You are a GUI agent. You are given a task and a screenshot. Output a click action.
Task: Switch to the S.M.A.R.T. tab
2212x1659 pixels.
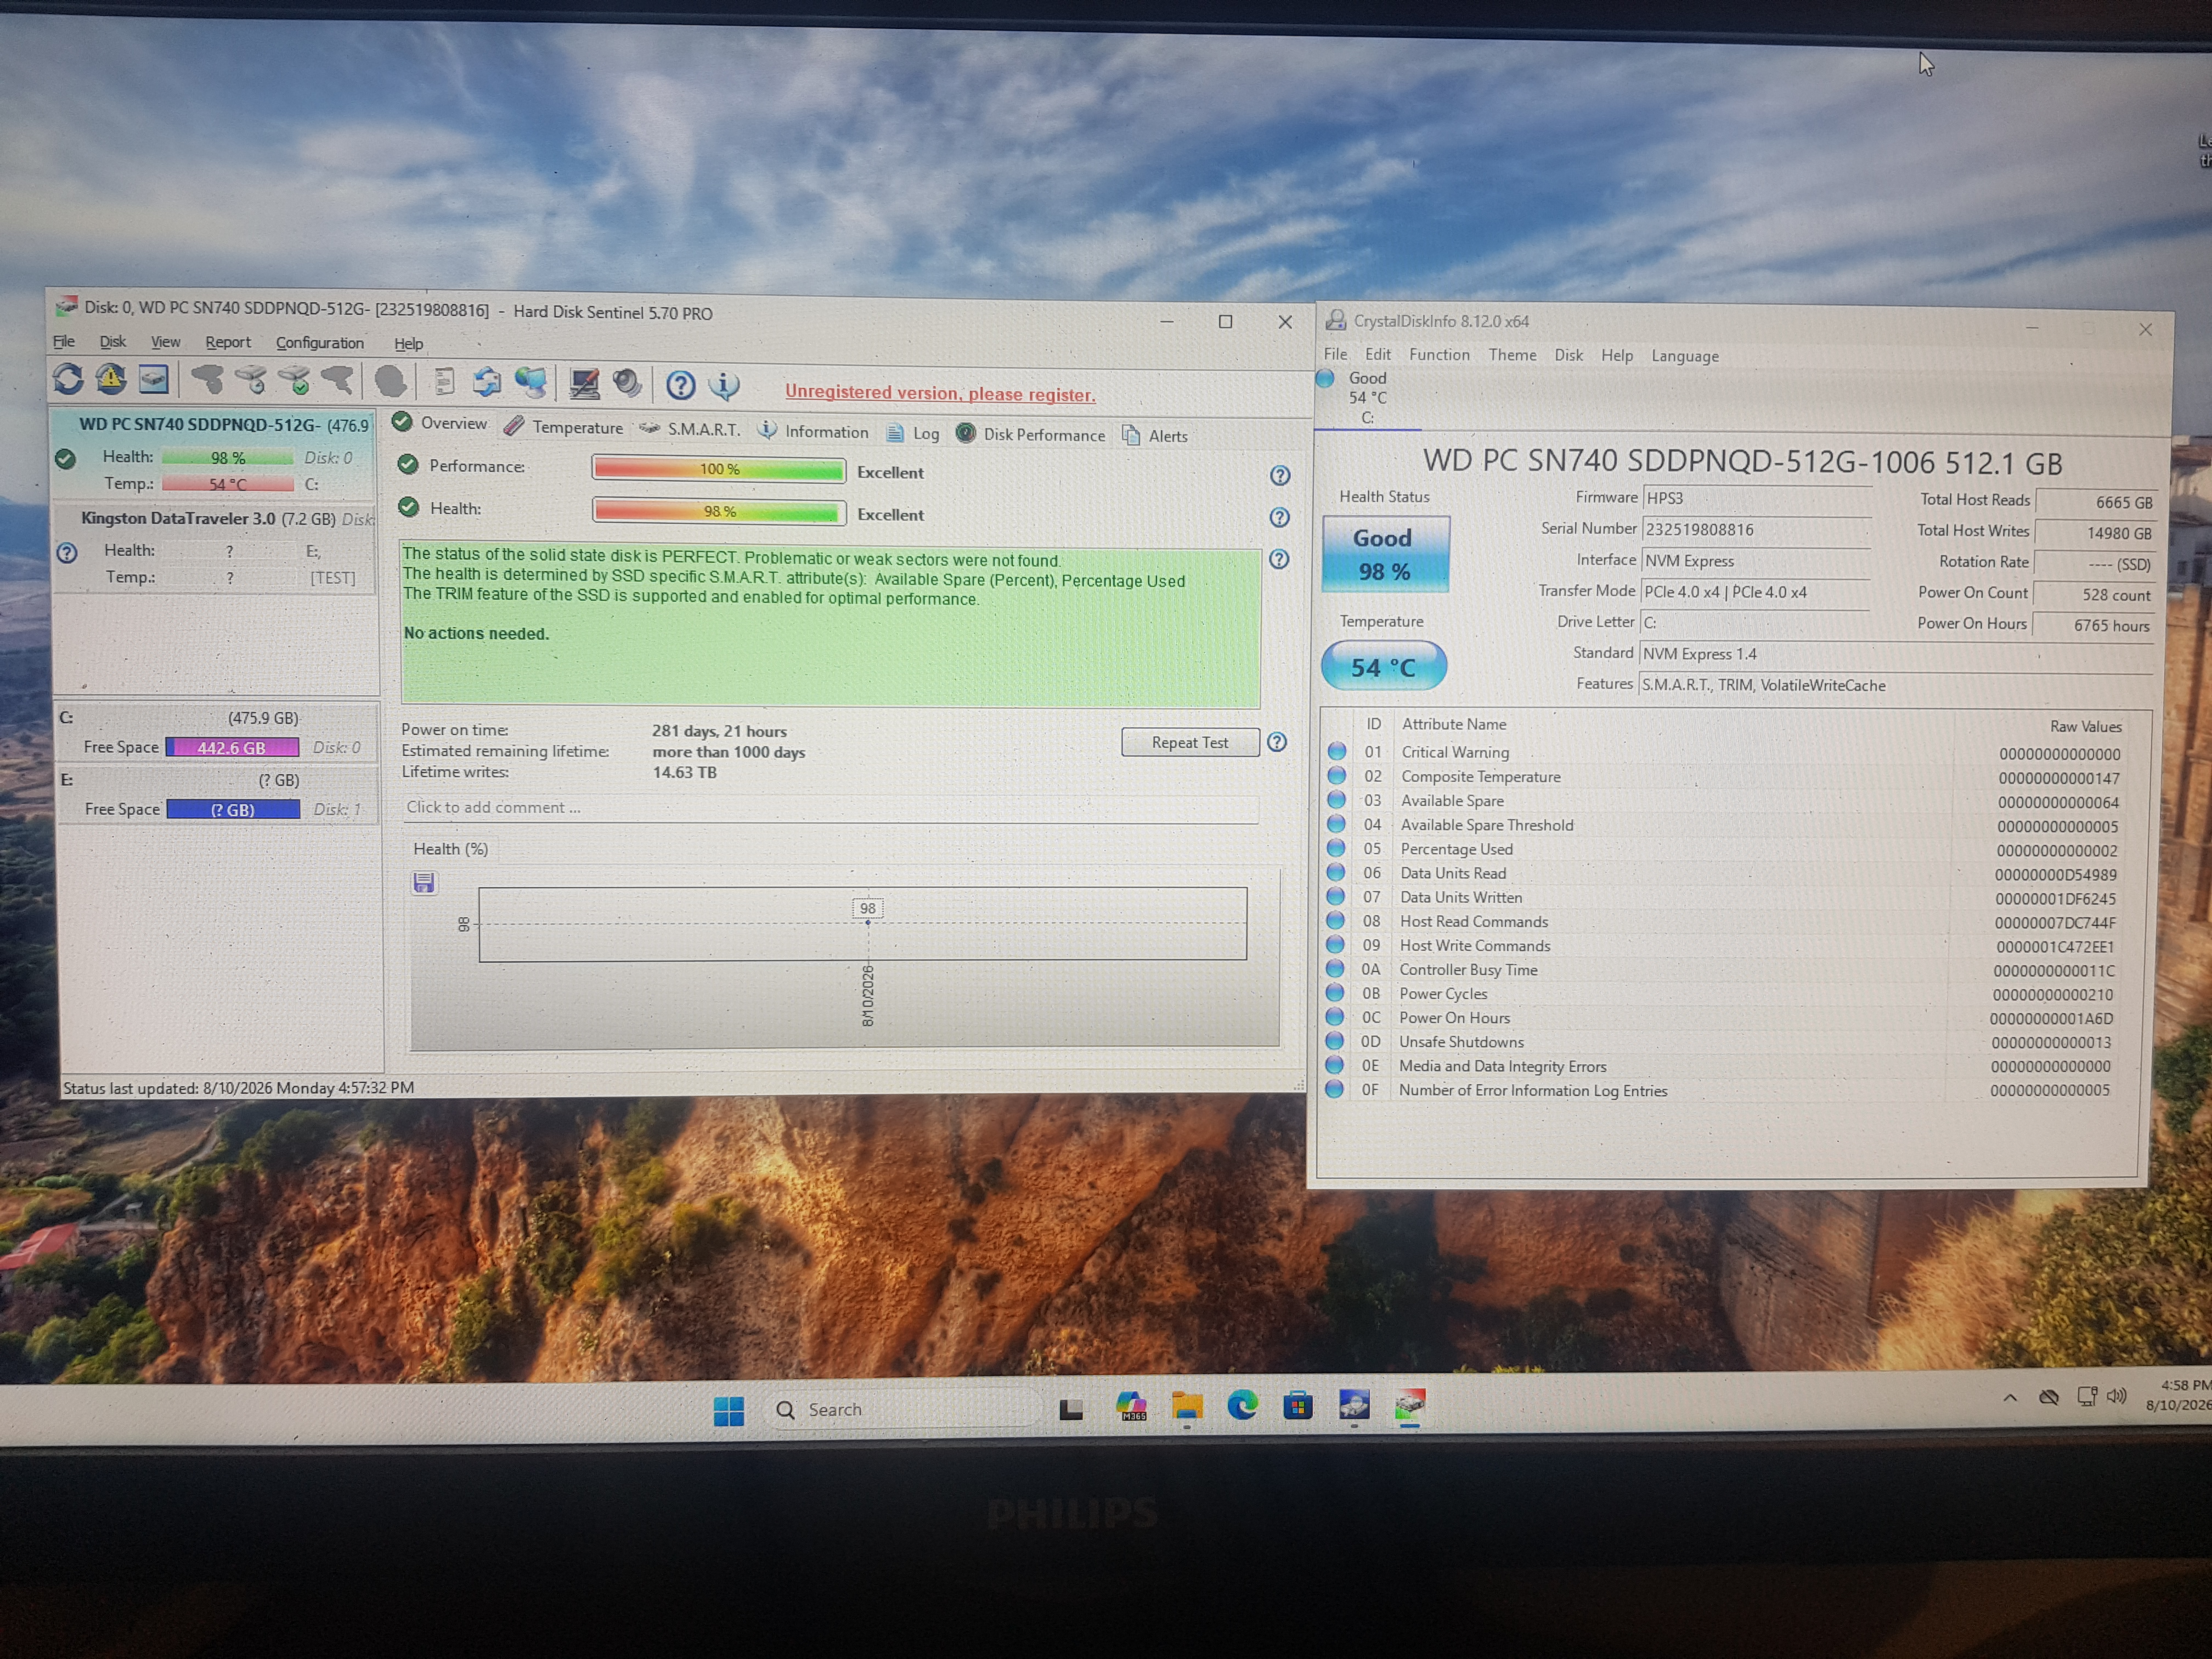[691, 429]
